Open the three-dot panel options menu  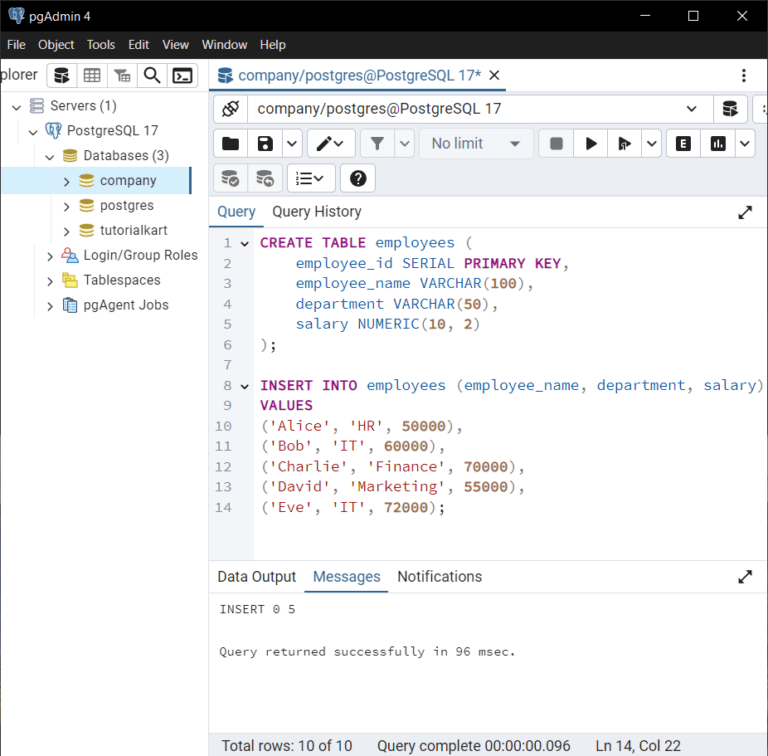tap(744, 75)
